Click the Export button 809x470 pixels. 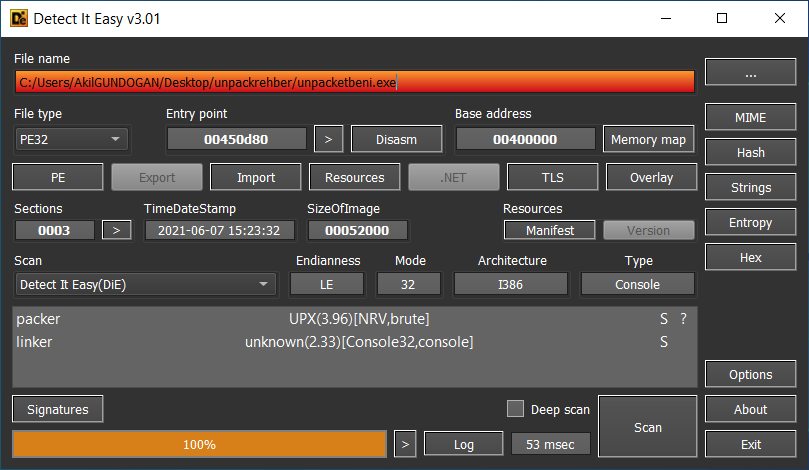tap(157, 177)
